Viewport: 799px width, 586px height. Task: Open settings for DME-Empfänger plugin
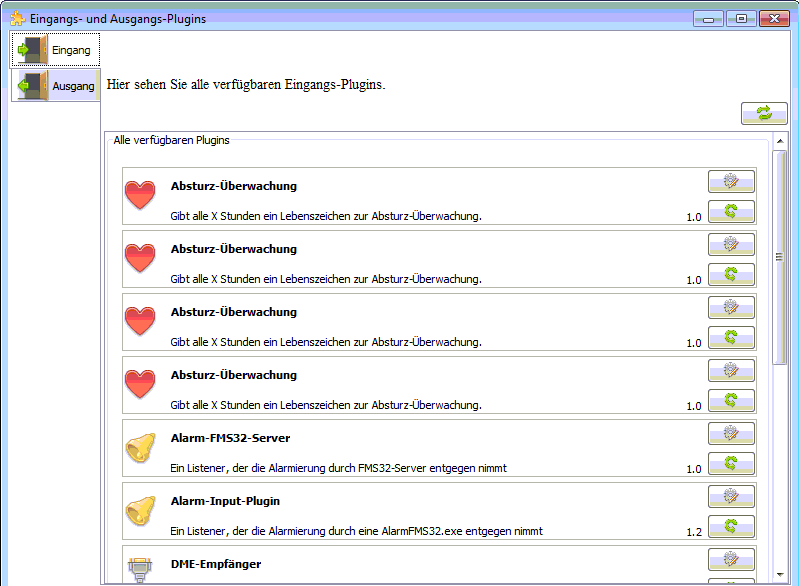[x=731, y=560]
